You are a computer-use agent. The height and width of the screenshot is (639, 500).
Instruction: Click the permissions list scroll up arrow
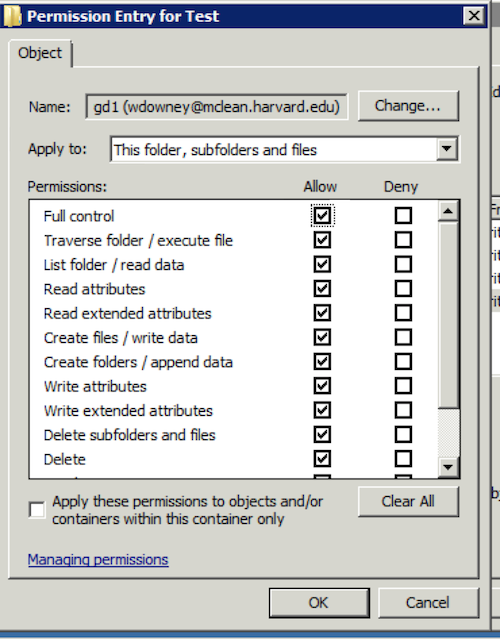point(448,211)
